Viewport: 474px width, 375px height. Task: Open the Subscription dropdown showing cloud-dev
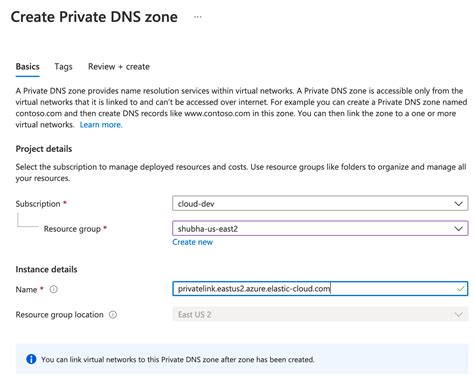pyautogui.click(x=320, y=203)
